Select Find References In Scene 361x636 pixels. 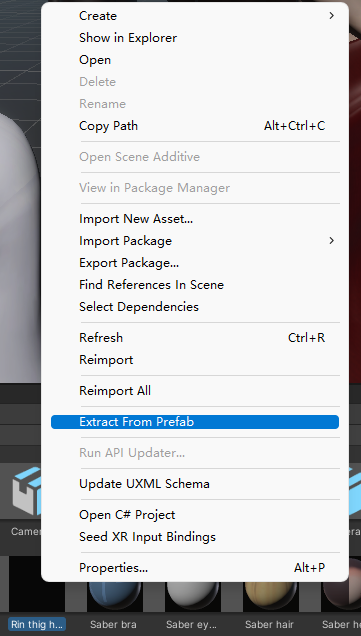(151, 285)
